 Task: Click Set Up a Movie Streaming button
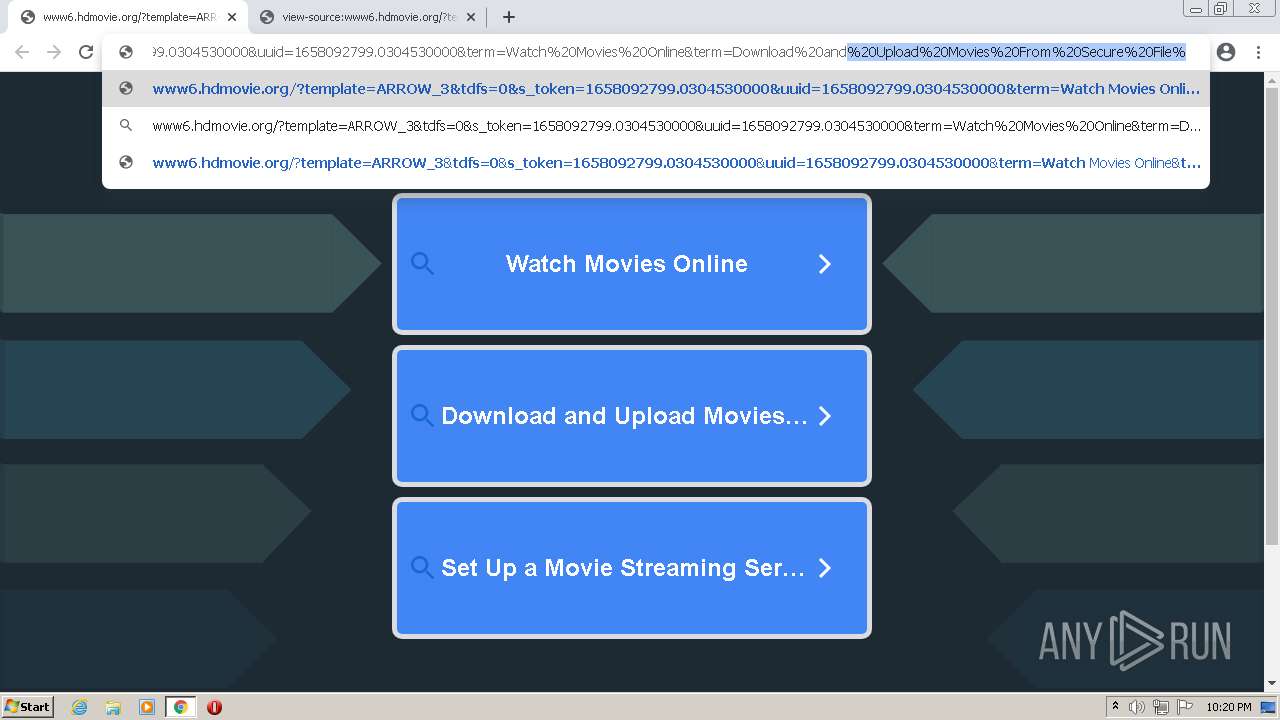632,568
